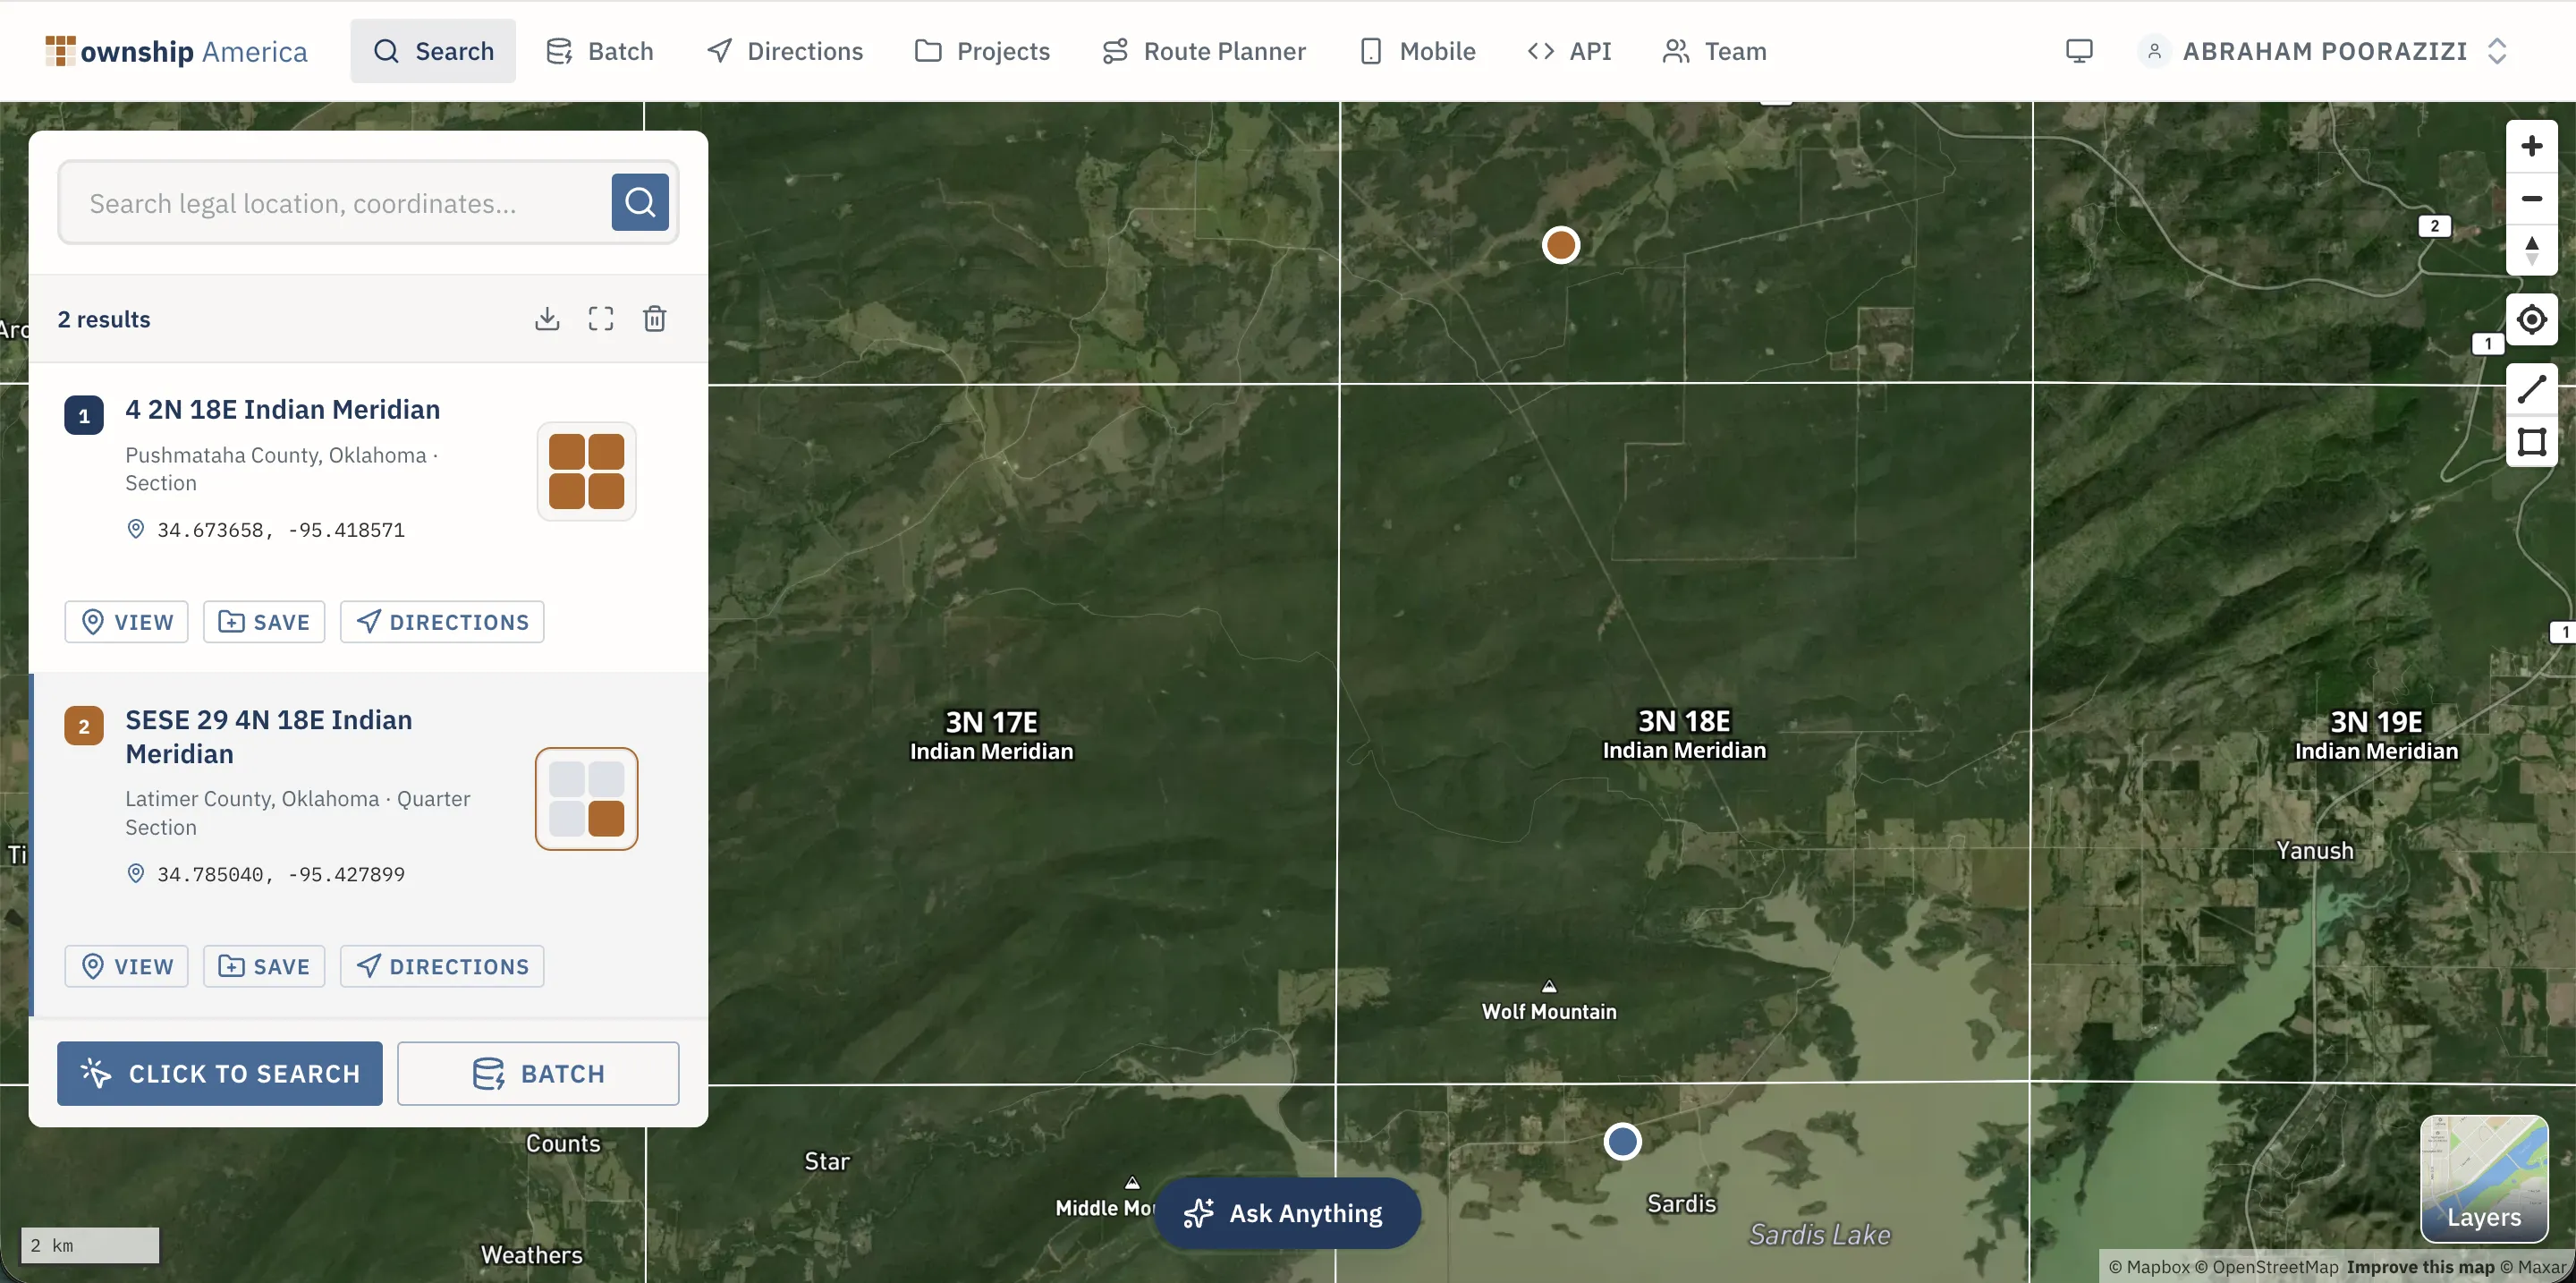This screenshot has height=1283, width=2576.
Task: Zoom out of the map
Action: [2531, 199]
